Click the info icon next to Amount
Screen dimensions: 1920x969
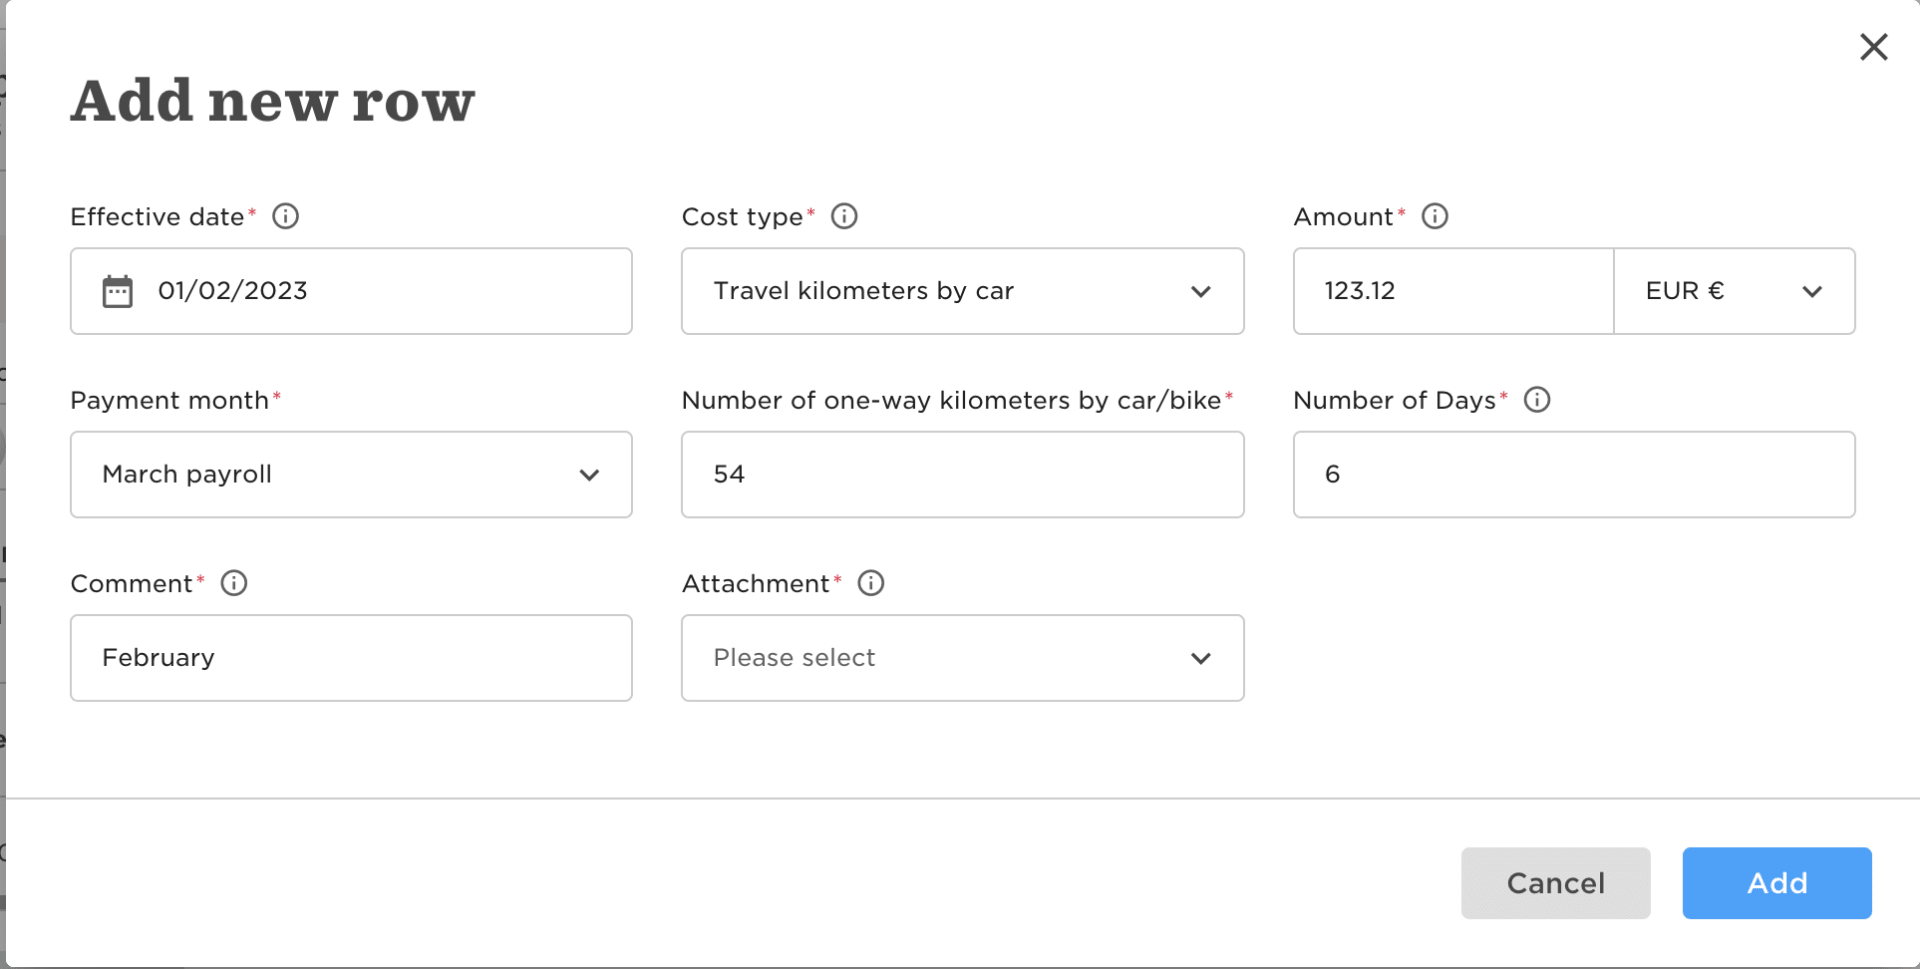point(1435,216)
